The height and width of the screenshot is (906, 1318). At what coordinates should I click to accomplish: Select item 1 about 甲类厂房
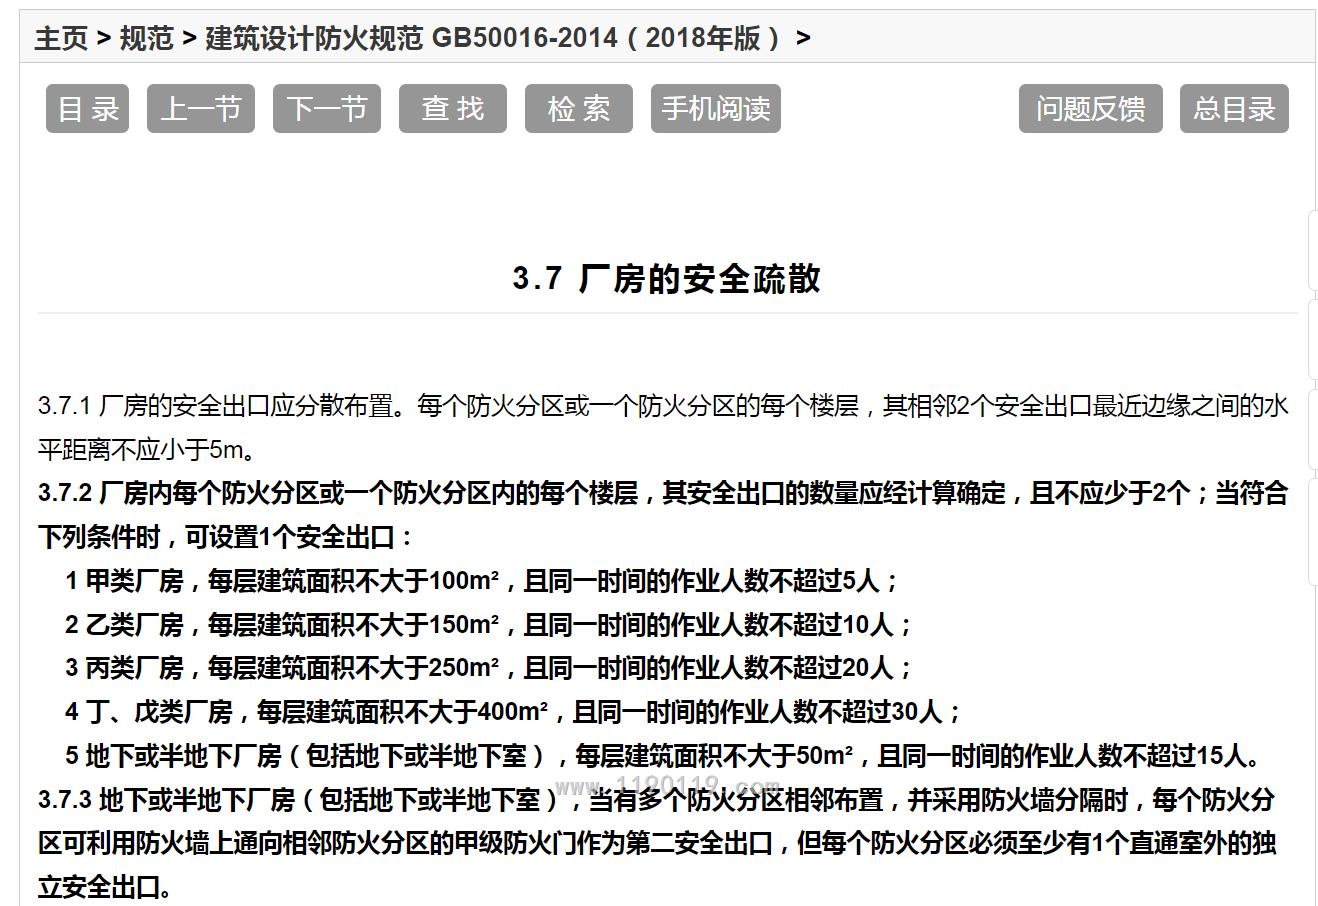482,581
